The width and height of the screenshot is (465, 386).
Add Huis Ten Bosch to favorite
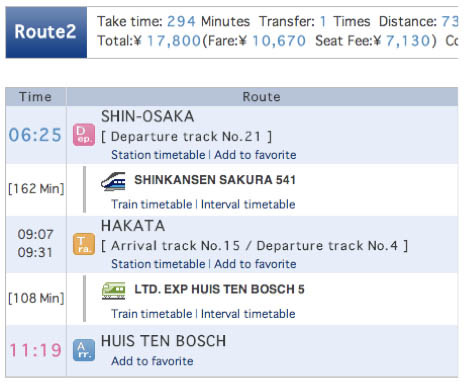152,361
